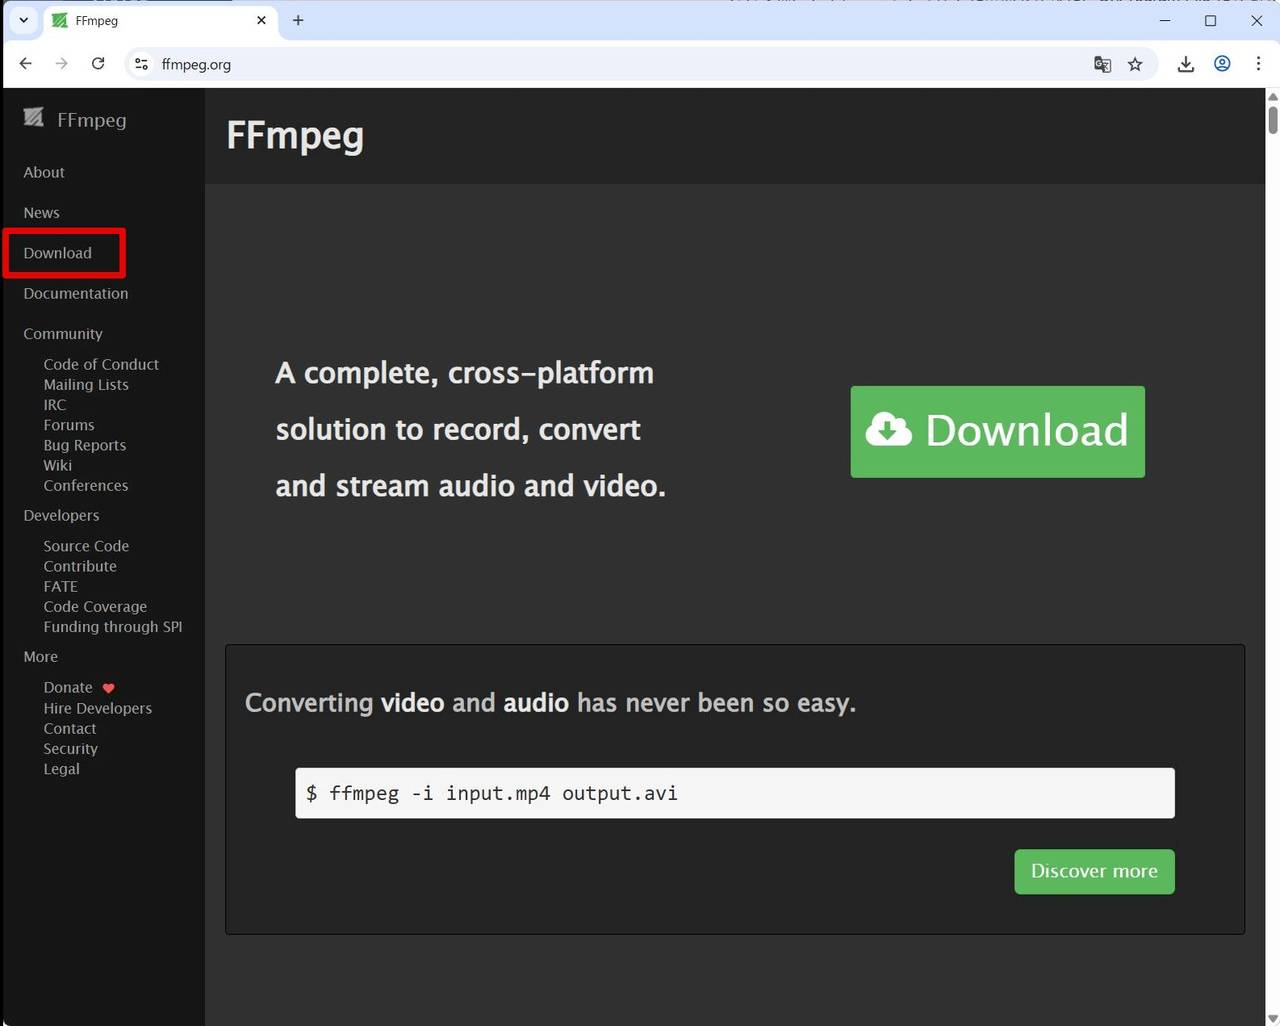This screenshot has width=1280, height=1026.
Task: Open Chrome three-dot menu
Action: pyautogui.click(x=1258, y=64)
